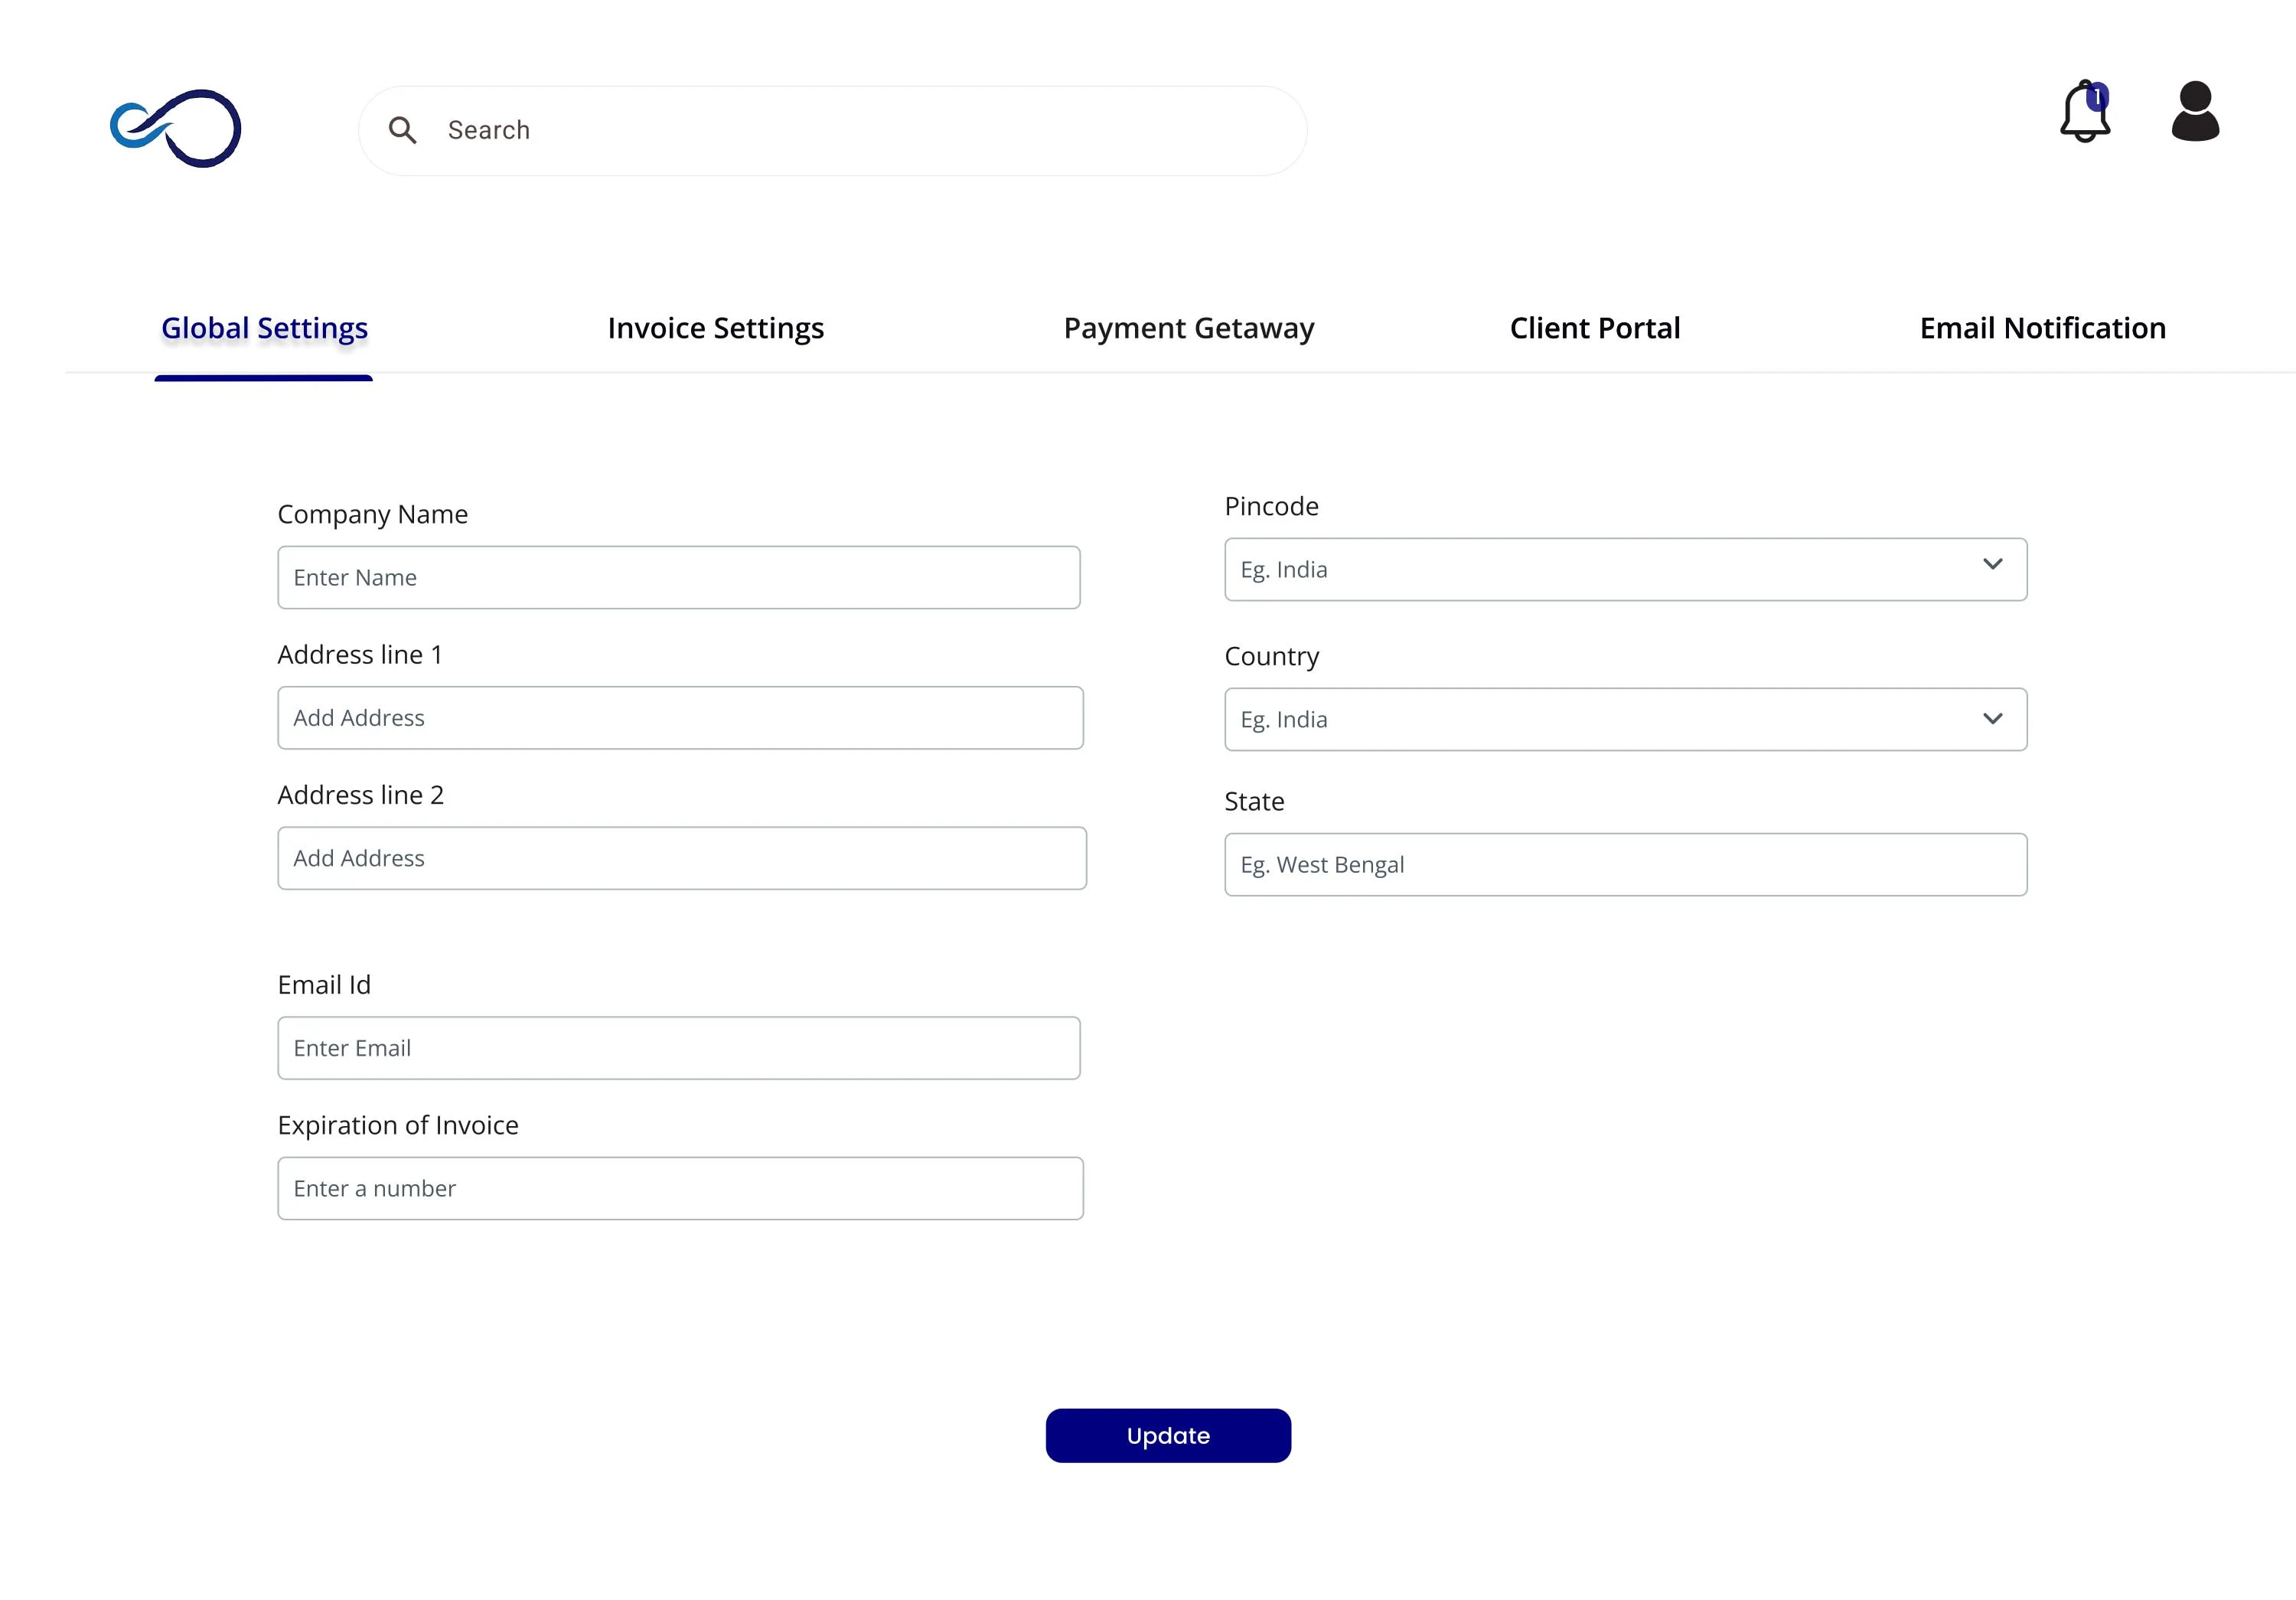2296x1600 pixels.
Task: Click the infinity logo icon
Action: point(176,128)
